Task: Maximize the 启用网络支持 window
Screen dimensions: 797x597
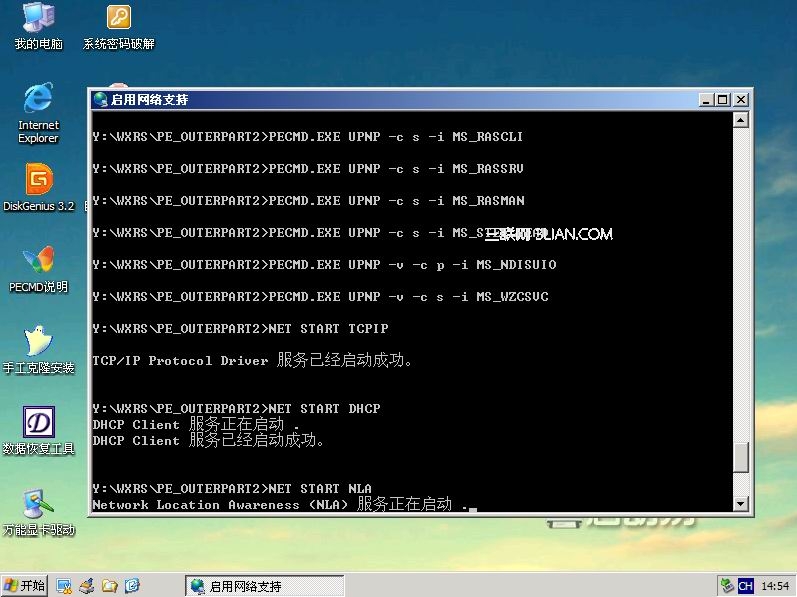Action: click(x=722, y=100)
